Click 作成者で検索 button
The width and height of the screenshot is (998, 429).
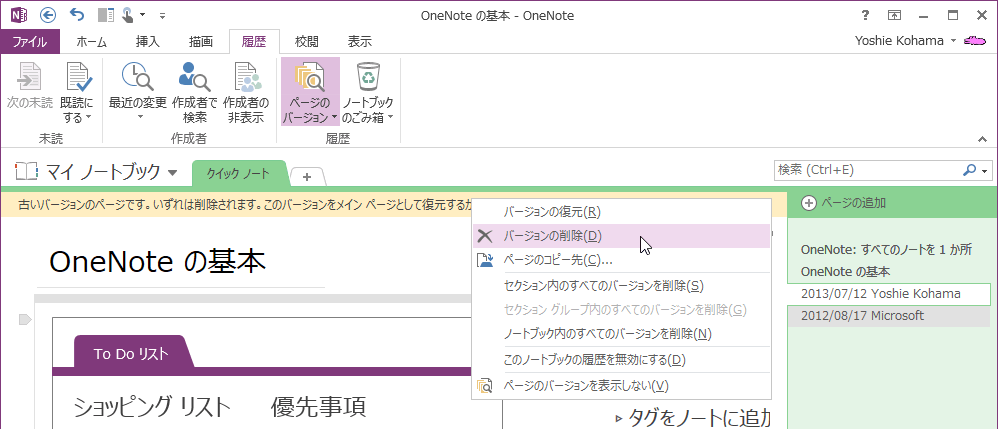(195, 90)
